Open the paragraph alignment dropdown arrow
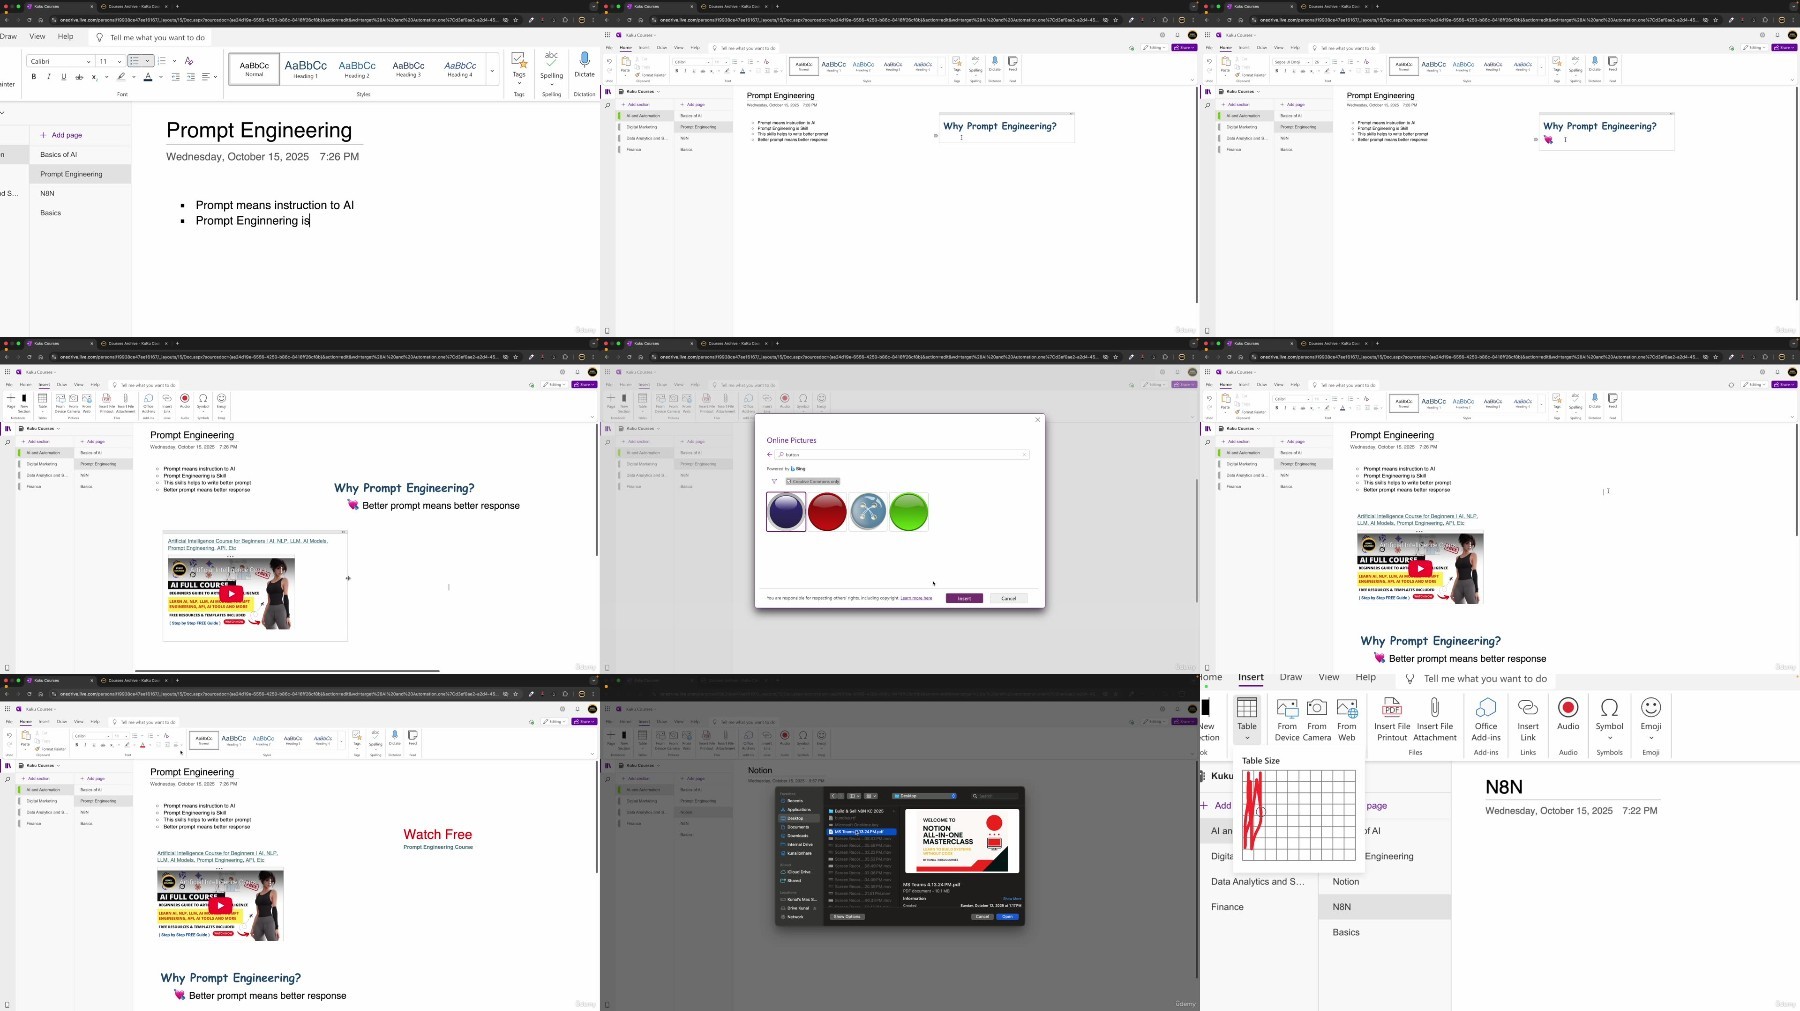Viewport: 1800px width, 1011px height. point(215,77)
